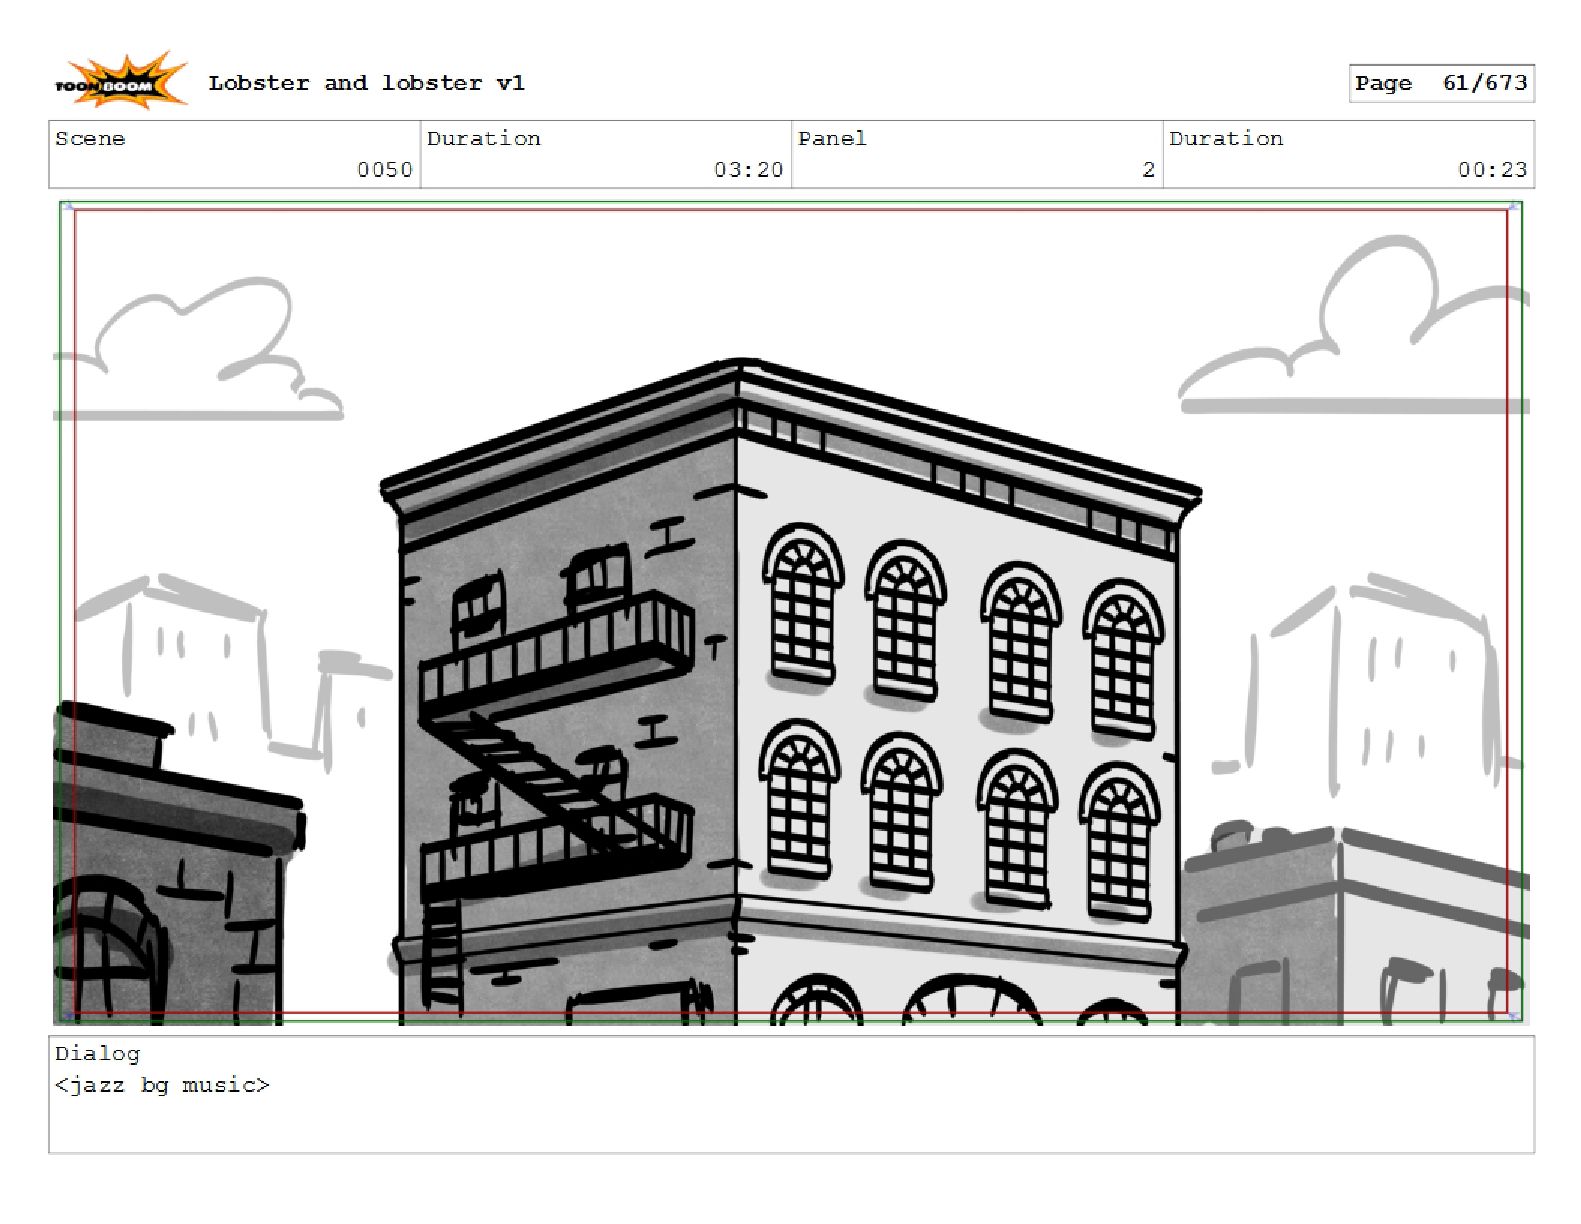The height and width of the screenshot is (1224, 1581).
Task: Click the Scene value '0050'
Action: (385, 170)
